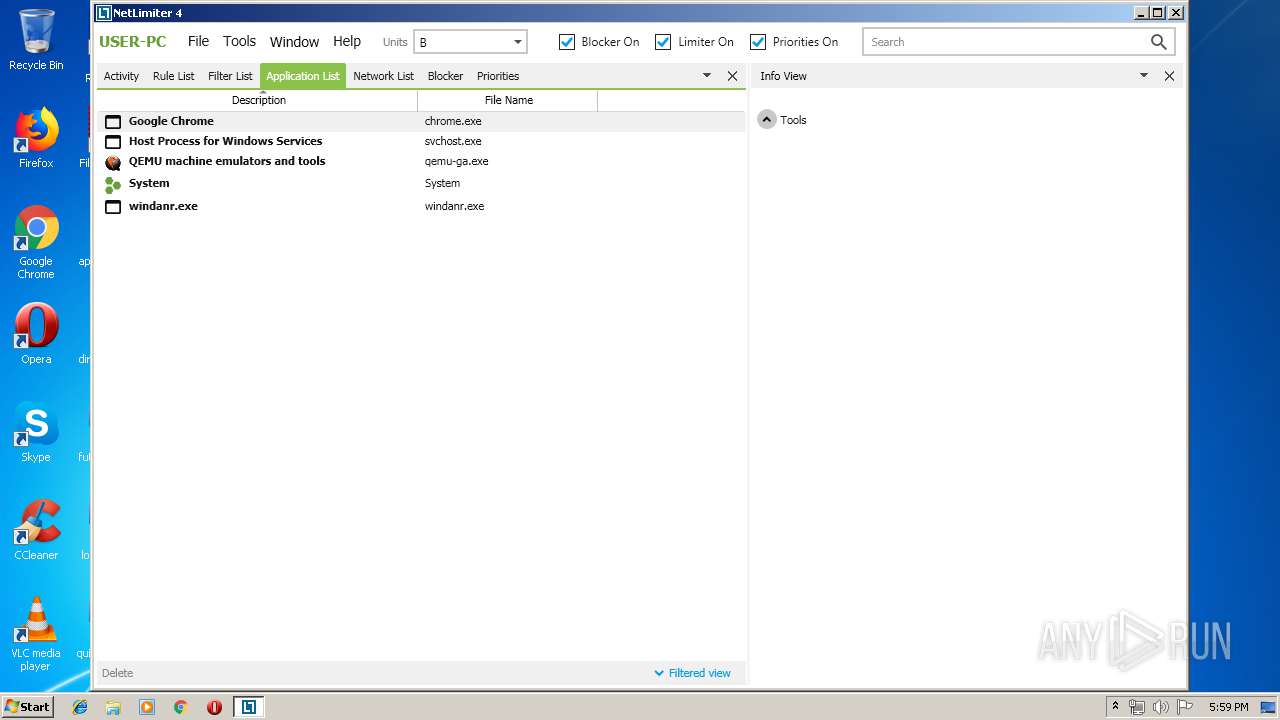
Task: Toggle the Limiter On checkbox
Action: pyautogui.click(x=663, y=42)
